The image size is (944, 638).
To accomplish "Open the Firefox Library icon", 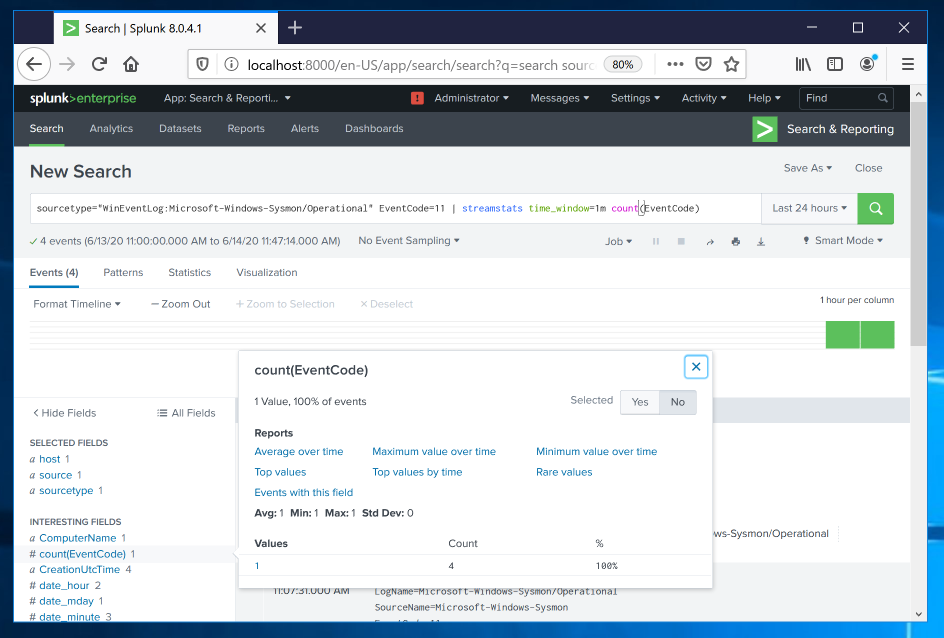I will [x=803, y=64].
